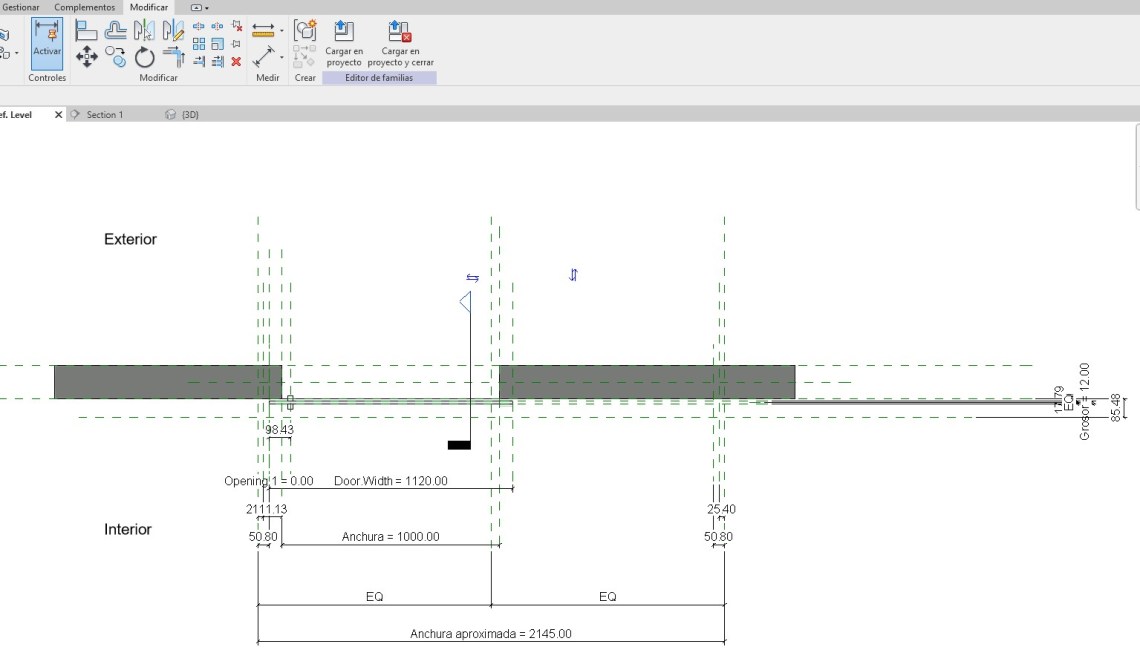Image resolution: width=1140 pixels, height=667 pixels.
Task: Select Mirror - Pick Axis tool
Action: [145, 30]
